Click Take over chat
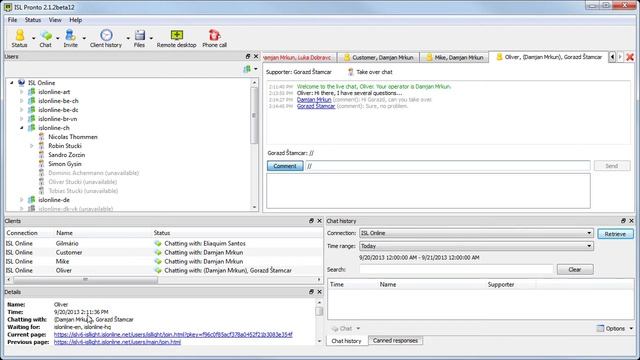The height and width of the screenshot is (360, 640). point(370,72)
